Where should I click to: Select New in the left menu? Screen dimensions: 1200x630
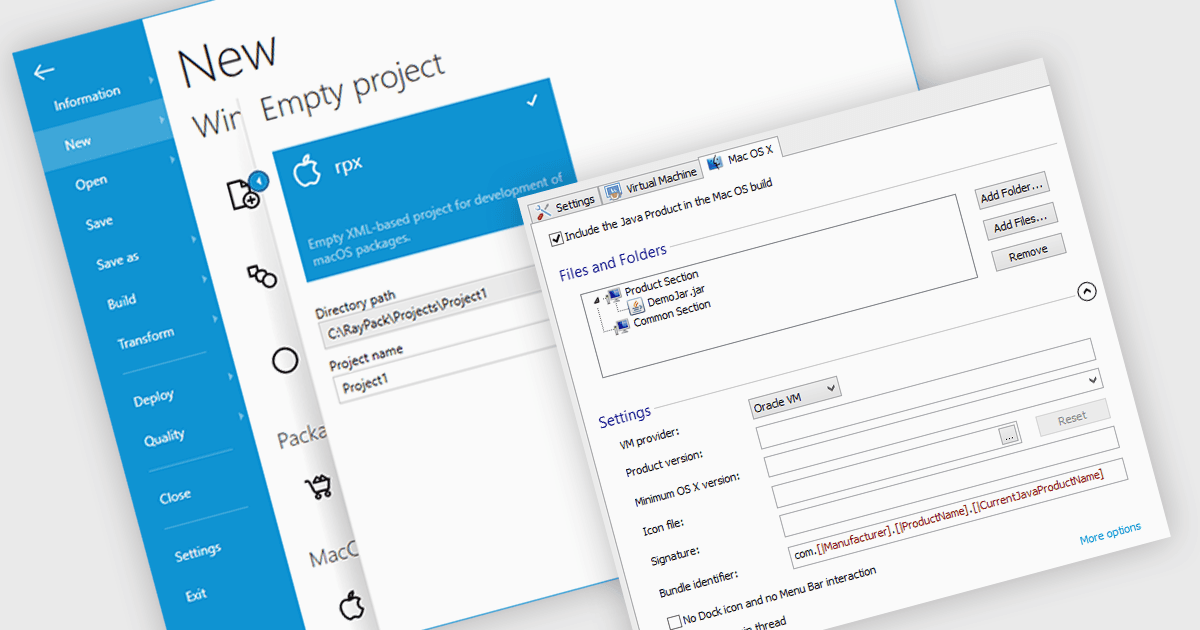point(78,143)
